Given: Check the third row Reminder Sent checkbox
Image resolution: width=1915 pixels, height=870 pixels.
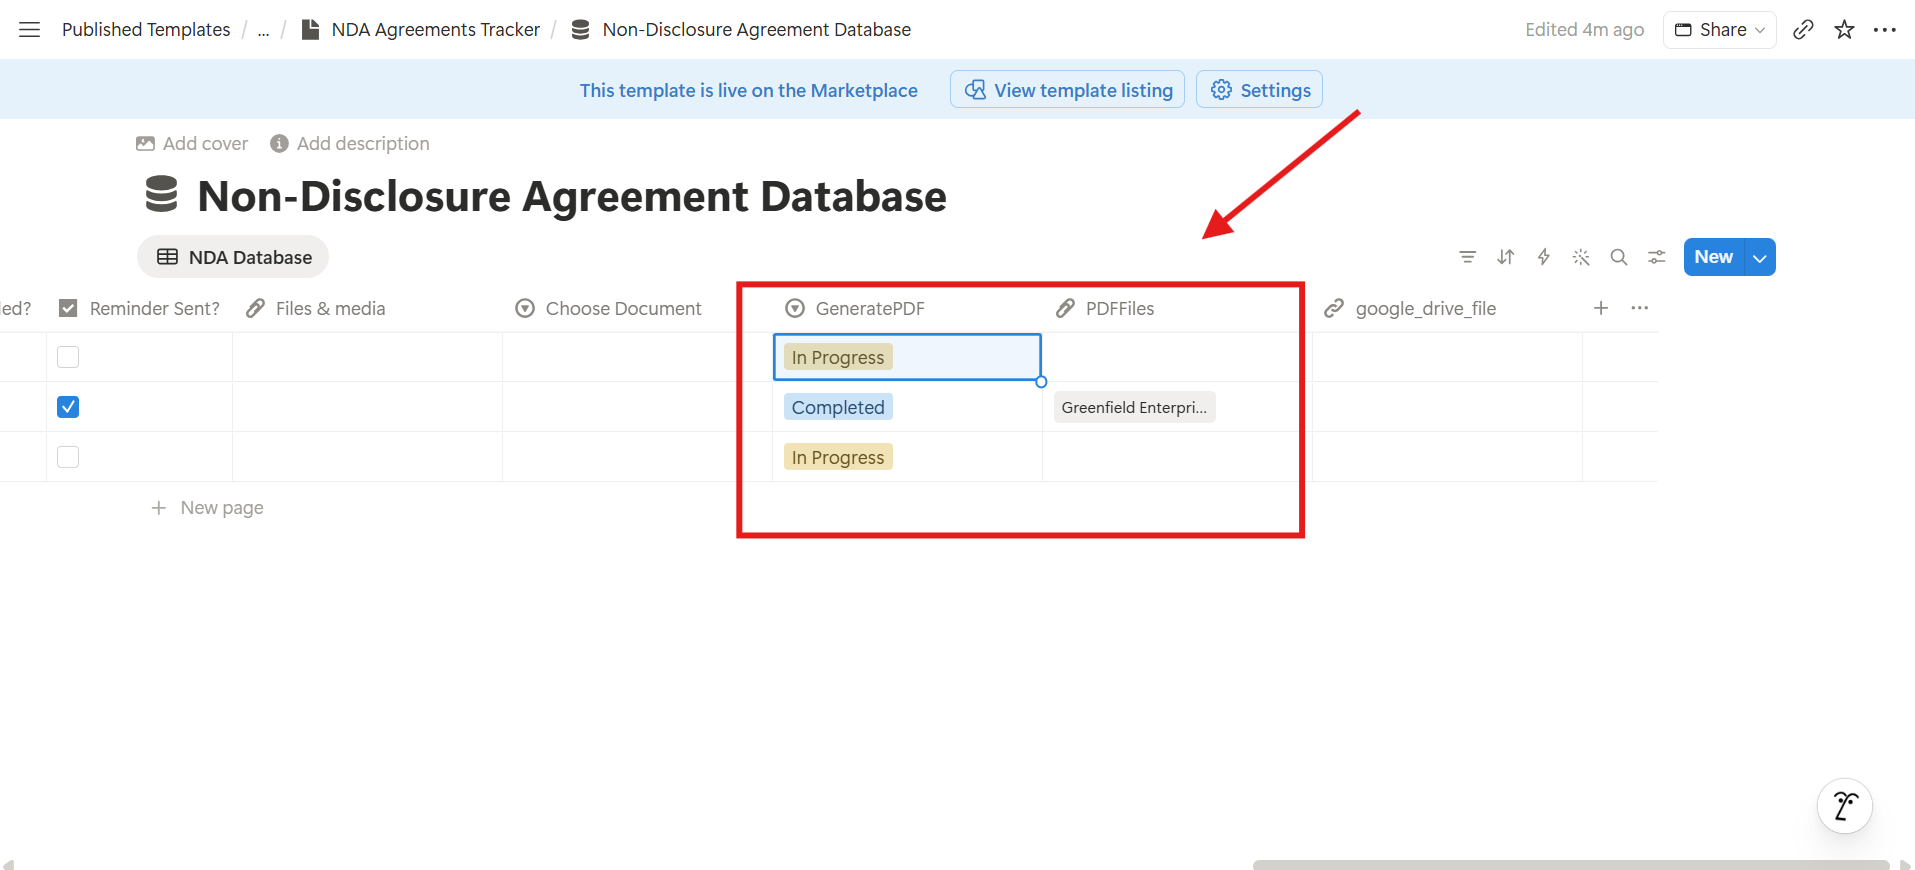Looking at the screenshot, I should (x=68, y=457).
